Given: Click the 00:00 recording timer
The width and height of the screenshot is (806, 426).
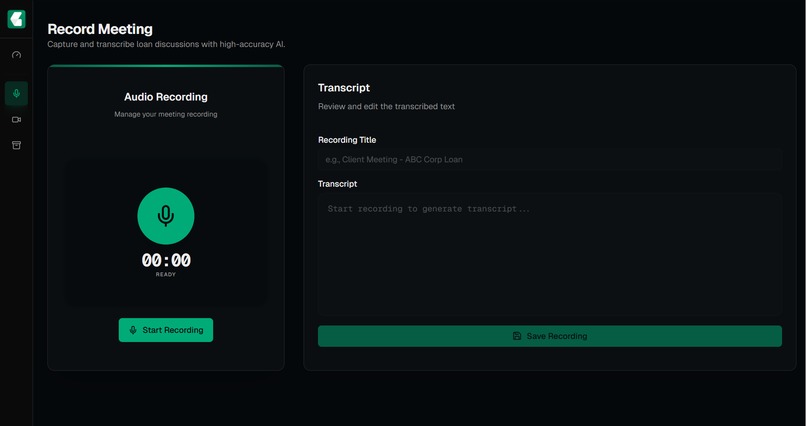Looking at the screenshot, I should tap(166, 261).
